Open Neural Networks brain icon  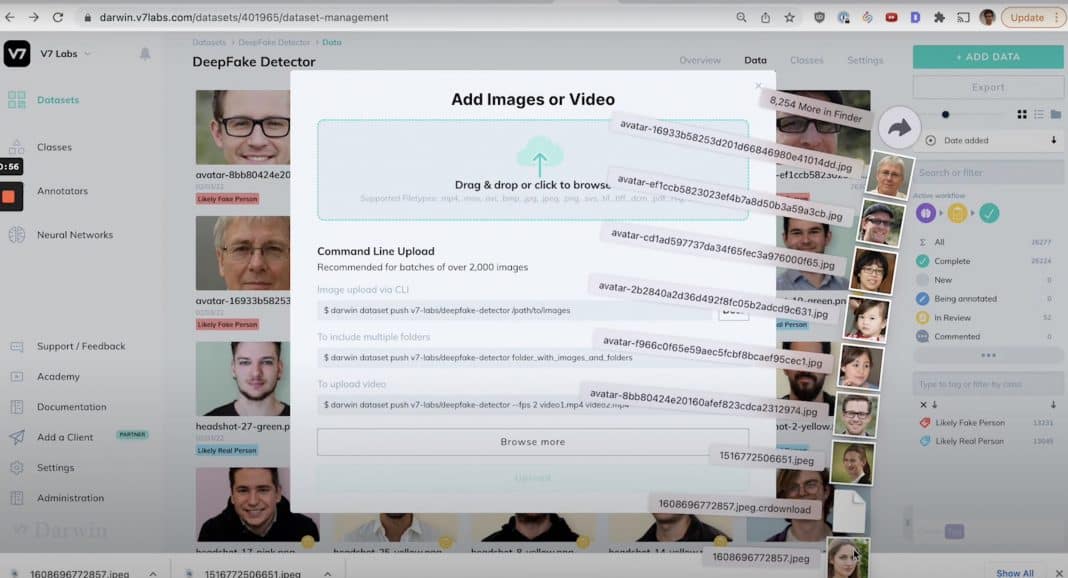(x=17, y=235)
